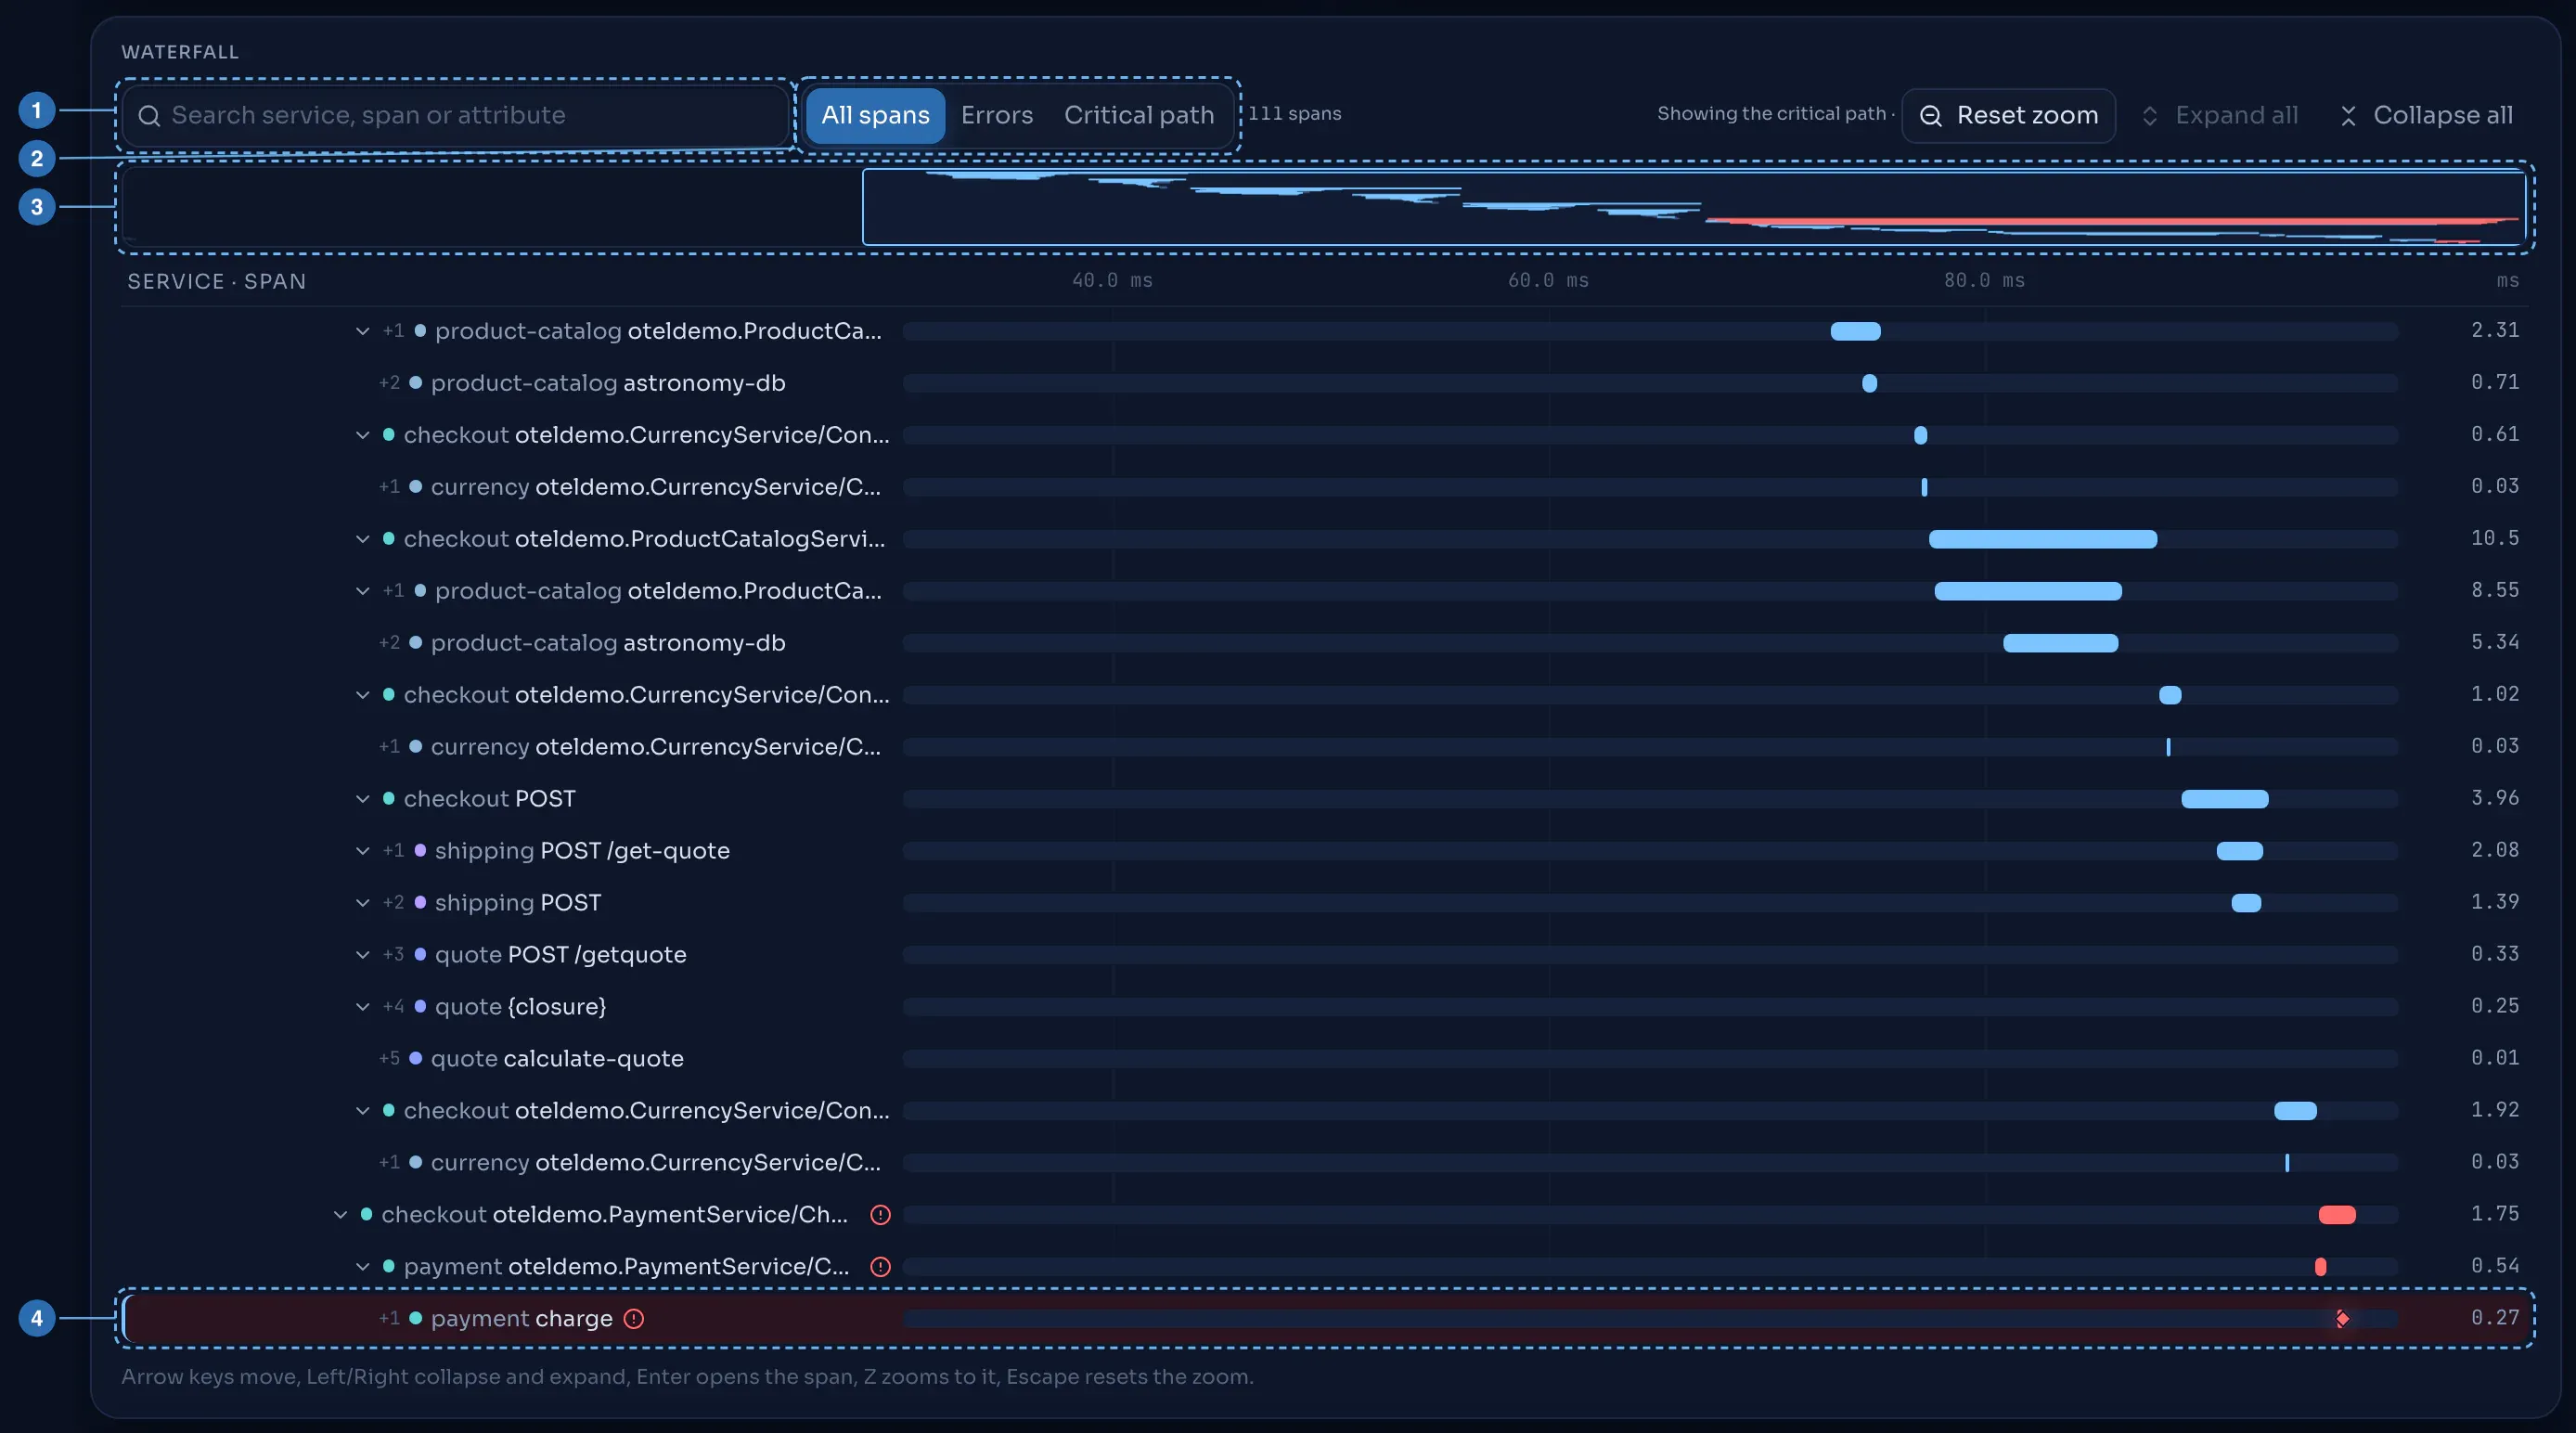Collapse the checkout POST row
Viewport: 2576px width, 1433px height.
363,799
